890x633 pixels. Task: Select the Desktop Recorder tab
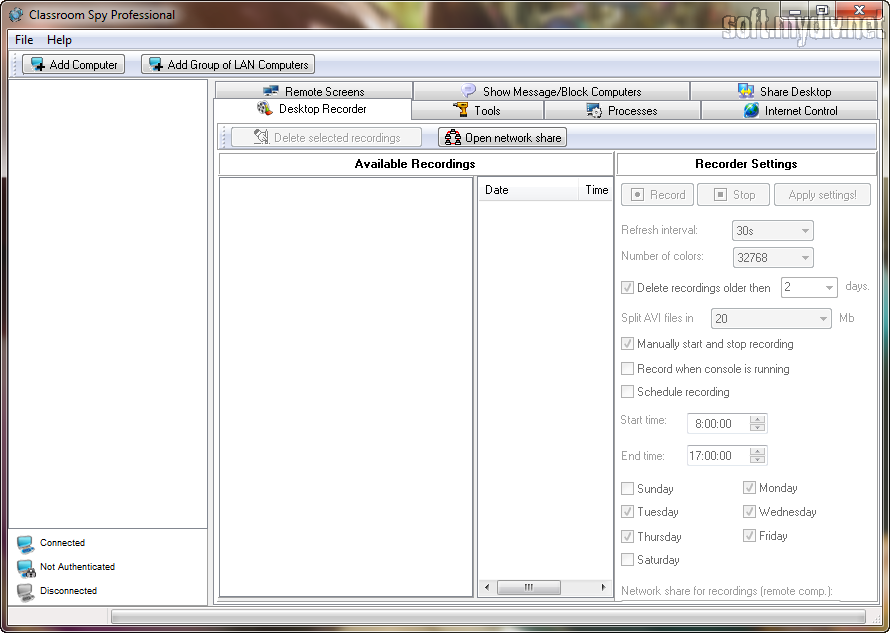click(312, 109)
